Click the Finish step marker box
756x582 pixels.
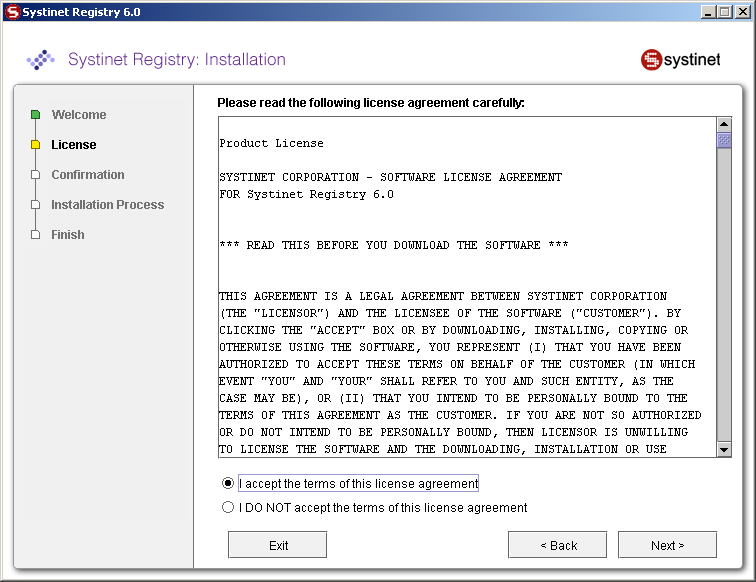35,234
